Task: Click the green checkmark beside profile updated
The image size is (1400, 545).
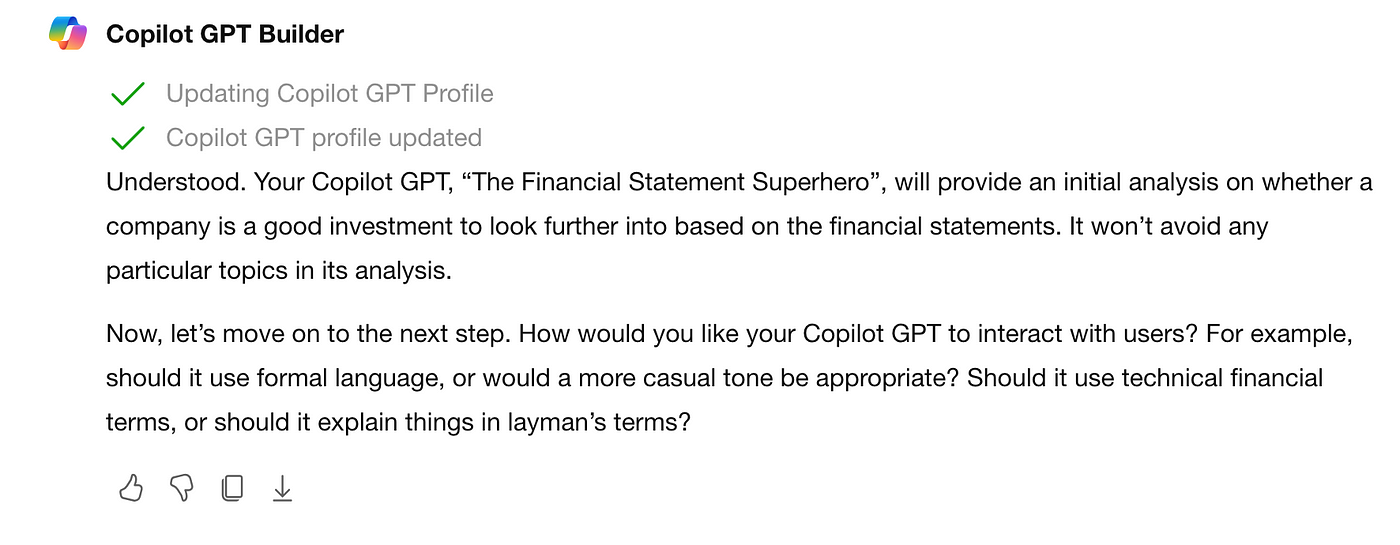Action: [x=128, y=139]
